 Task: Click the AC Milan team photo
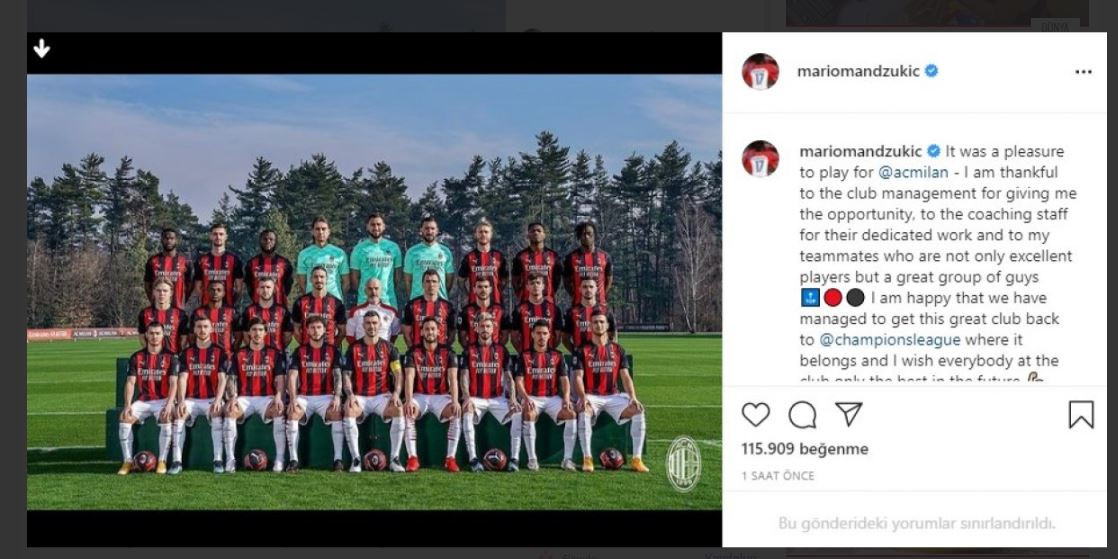tap(374, 292)
